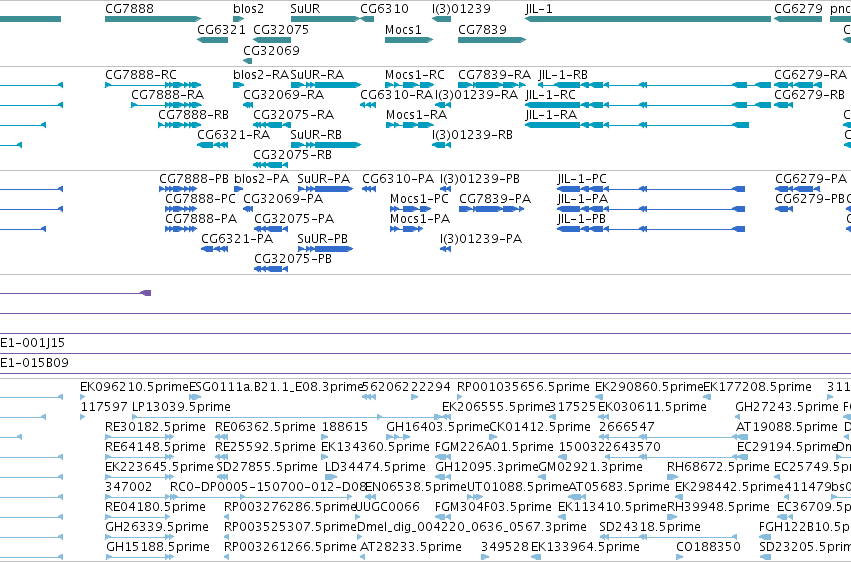The height and width of the screenshot is (562, 851).
Task: Open the CG32075-PA protein label
Action: (x=294, y=219)
